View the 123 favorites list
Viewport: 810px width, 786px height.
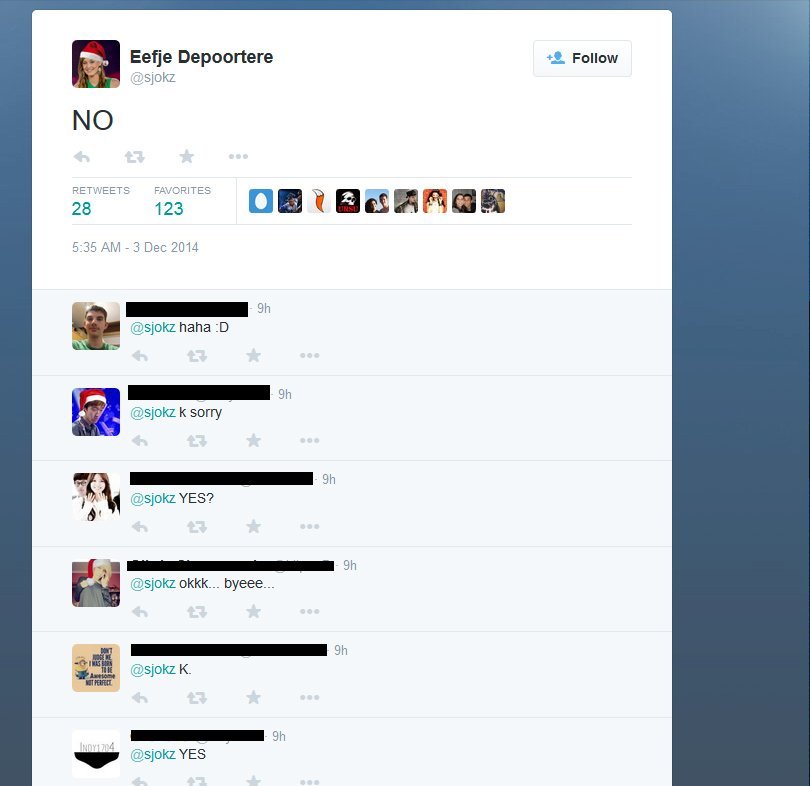click(x=182, y=201)
